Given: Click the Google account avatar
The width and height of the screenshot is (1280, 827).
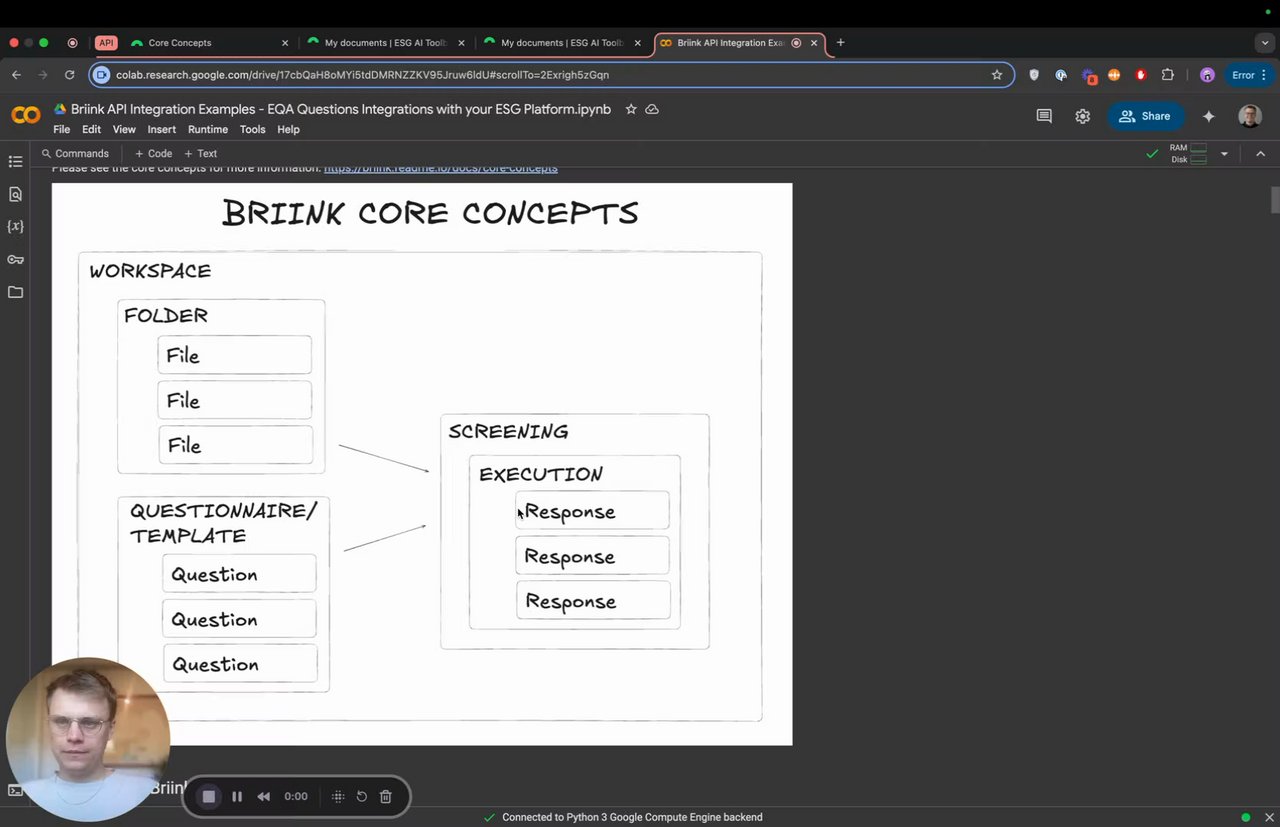Looking at the screenshot, I should 1250,116.
